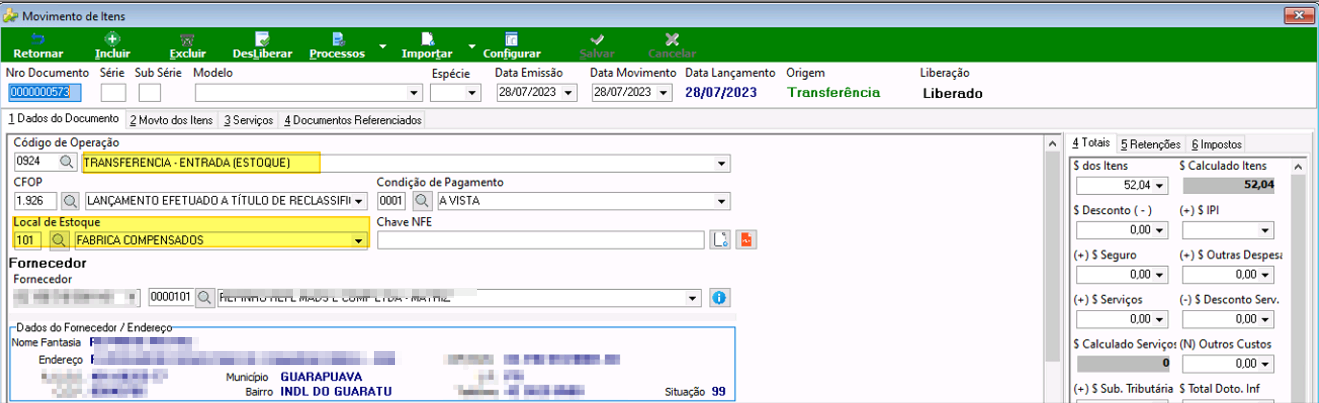Click scroll-up arrow of document data panel
The height and width of the screenshot is (403, 1319).
click(x=1050, y=144)
